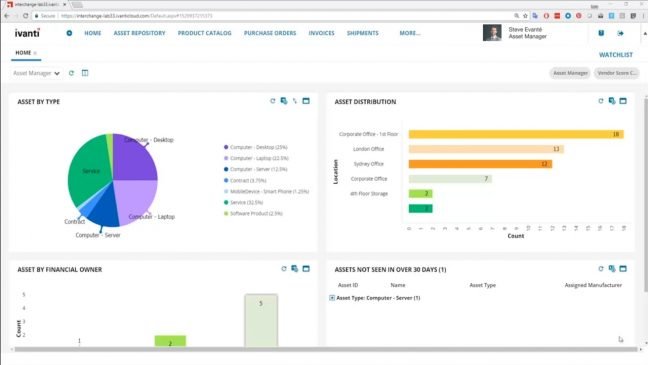The height and width of the screenshot is (365, 648).
Task: Maximize the Asset By Type panel
Action: tap(306, 101)
